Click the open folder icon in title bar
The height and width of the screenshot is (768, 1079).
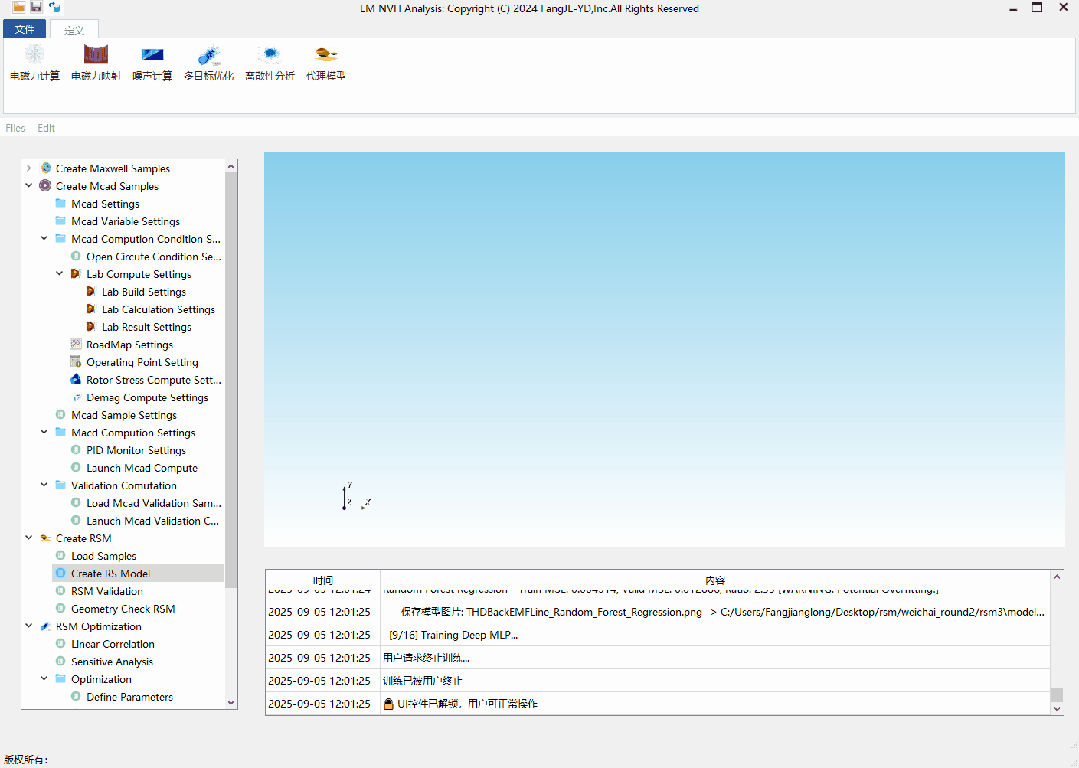pyautogui.click(x=18, y=7)
